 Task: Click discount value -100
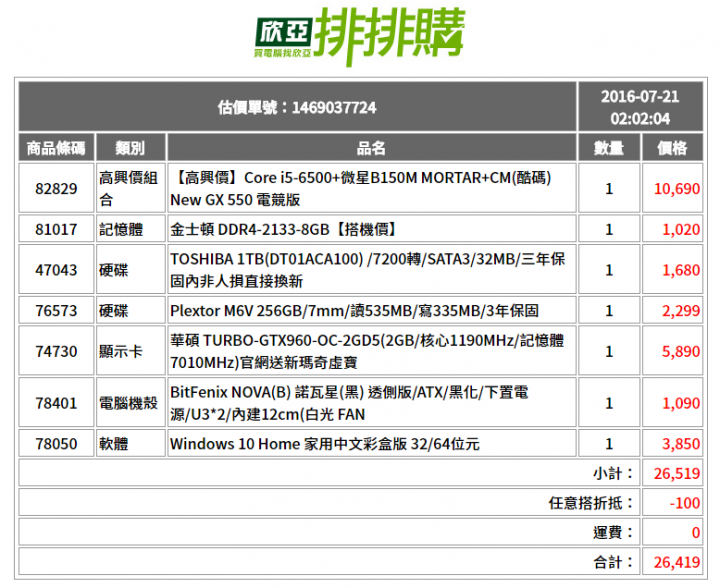(685, 503)
